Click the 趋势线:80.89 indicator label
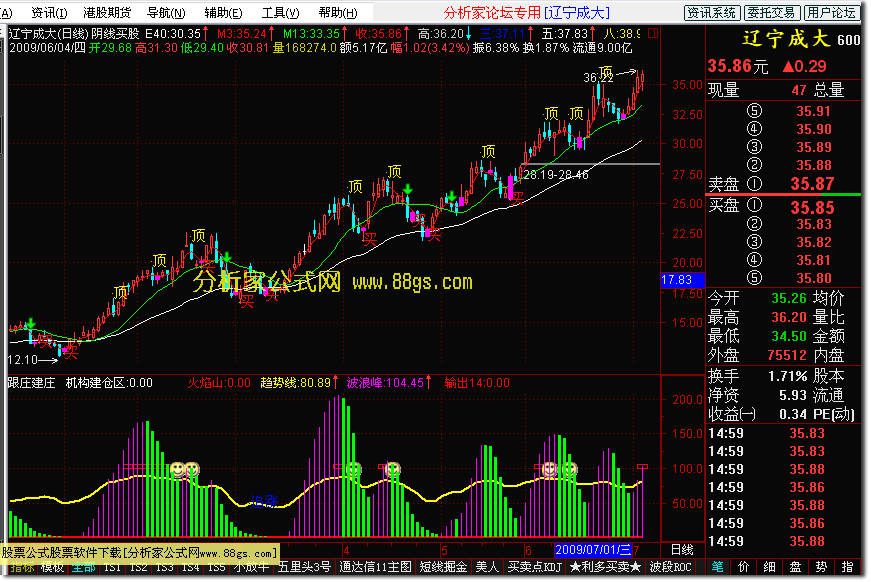The width and height of the screenshot is (871, 582). coord(296,383)
